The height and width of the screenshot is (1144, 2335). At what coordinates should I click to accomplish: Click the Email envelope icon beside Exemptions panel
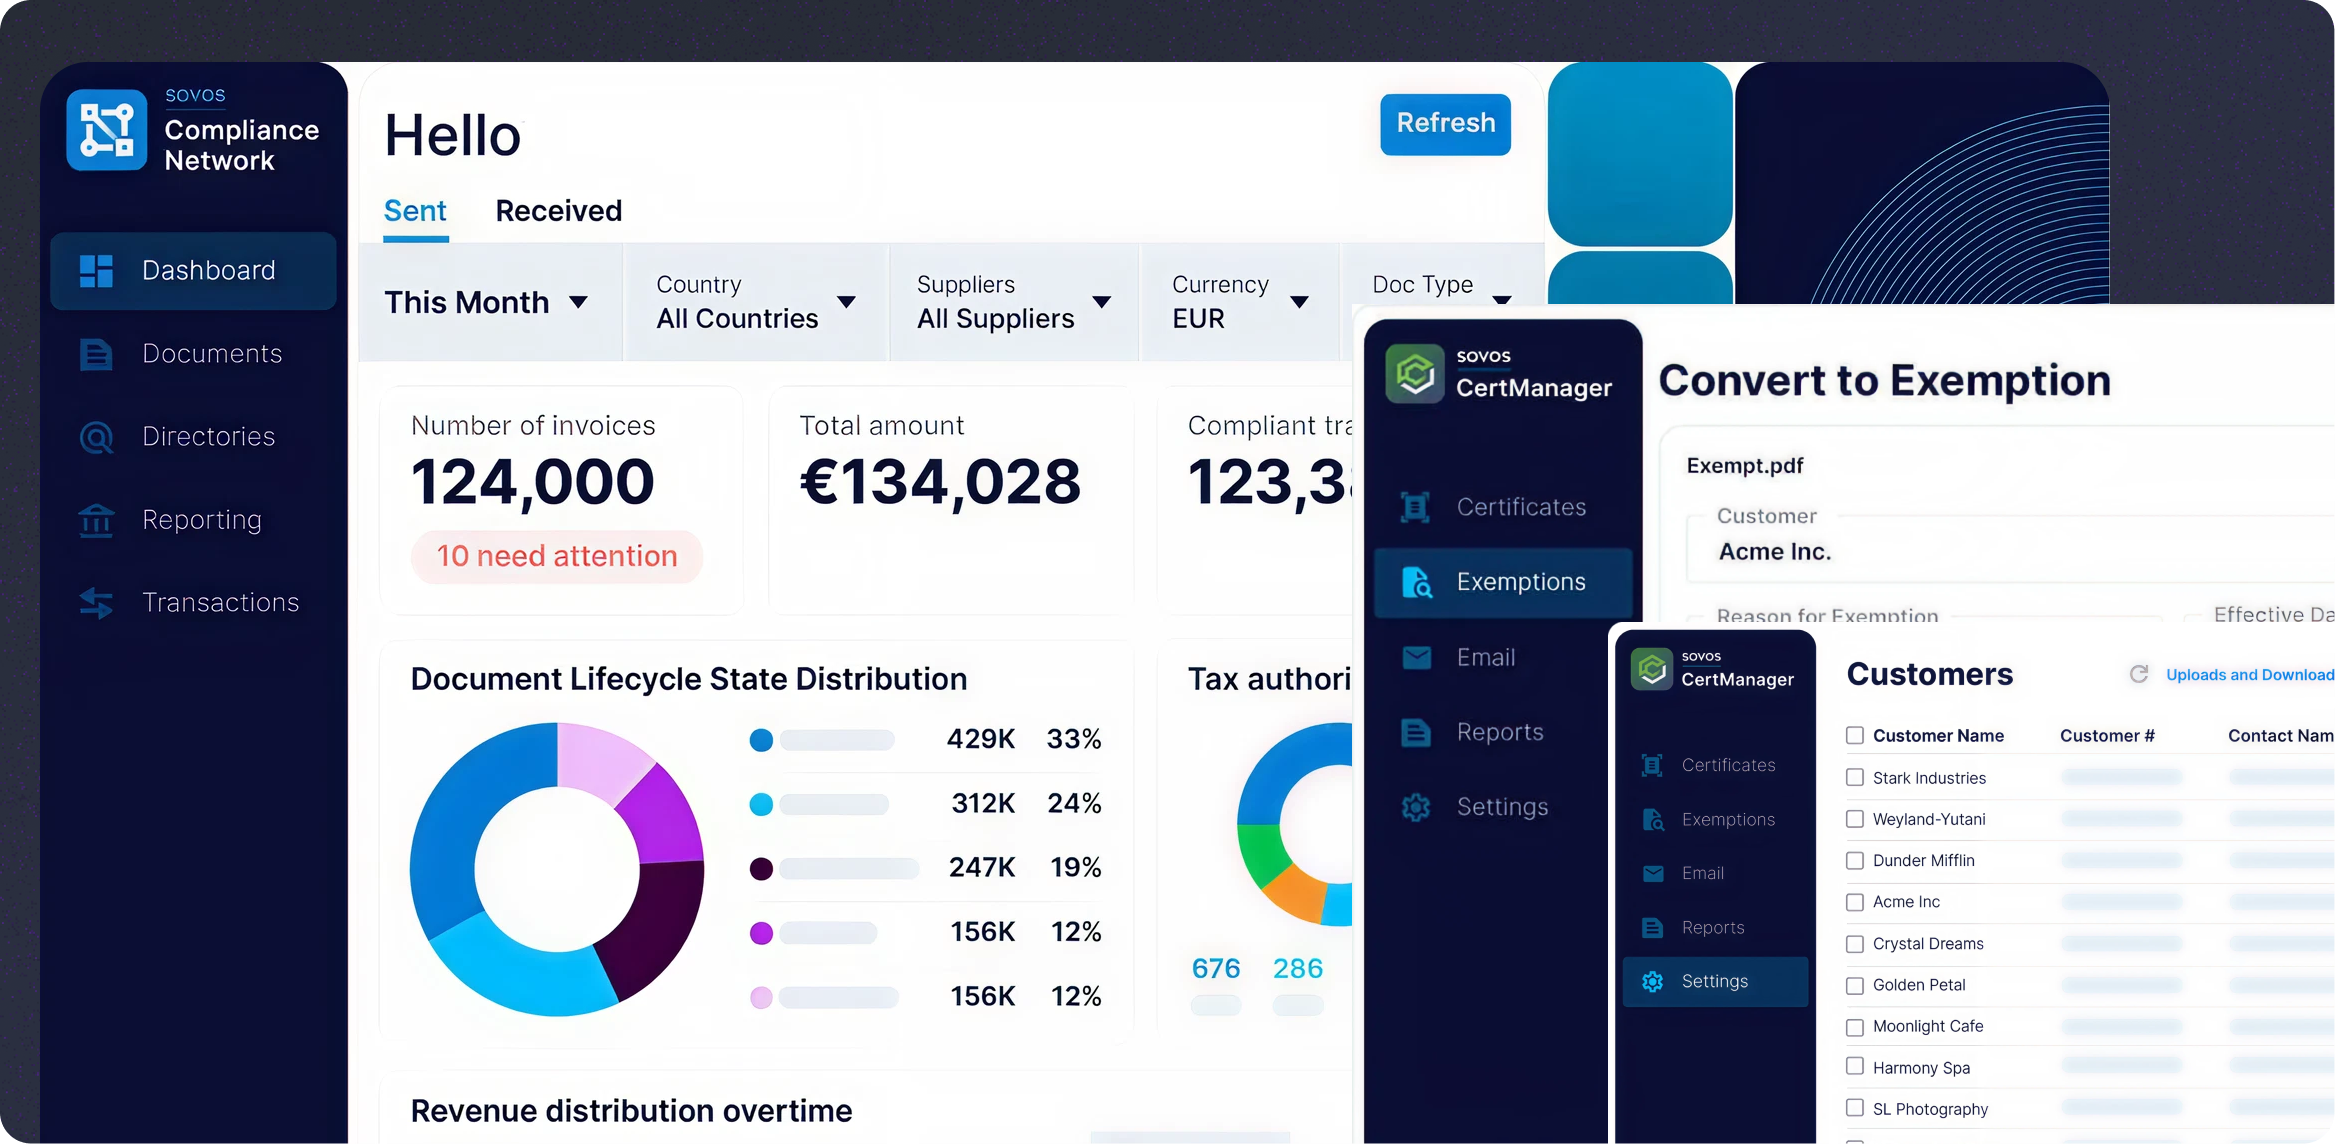[1416, 657]
